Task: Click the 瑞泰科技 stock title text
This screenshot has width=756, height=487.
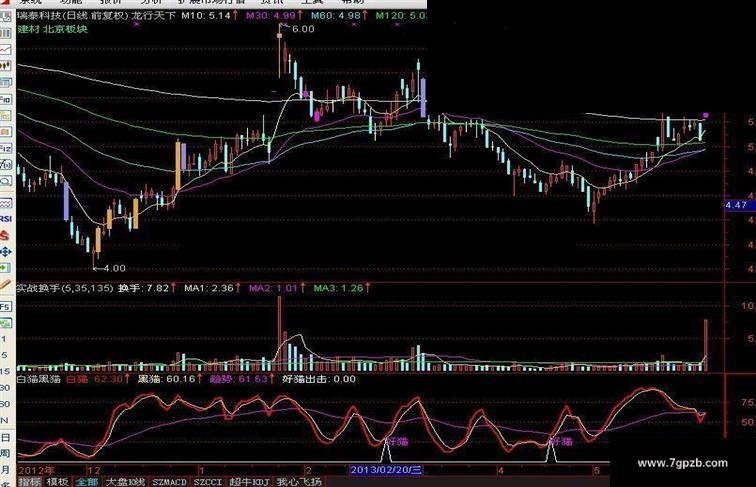Action: pyautogui.click(x=37, y=15)
